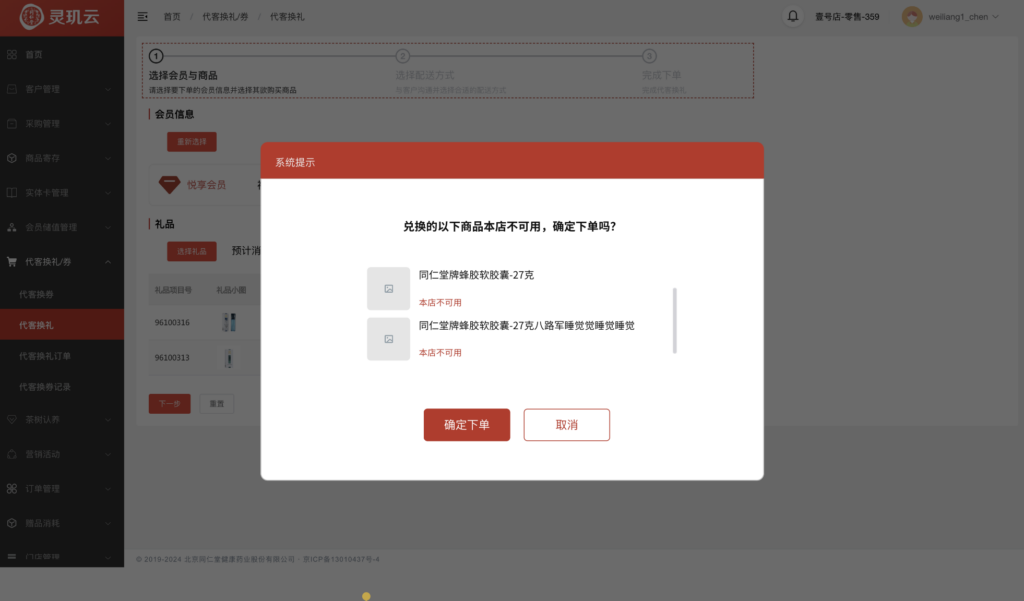Click the 礼品项目号 column header
1024x601 pixels.
point(173,290)
